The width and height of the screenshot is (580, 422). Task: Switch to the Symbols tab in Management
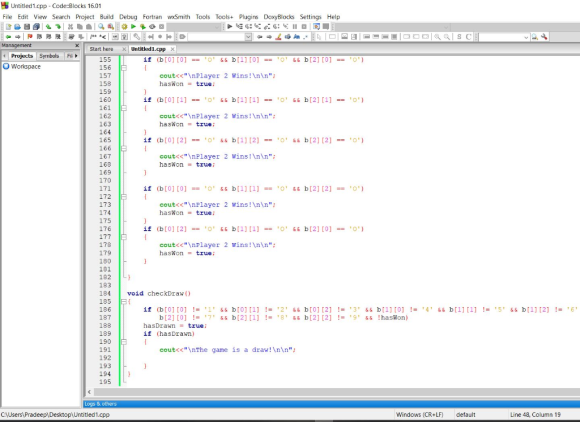pyautogui.click(x=49, y=56)
